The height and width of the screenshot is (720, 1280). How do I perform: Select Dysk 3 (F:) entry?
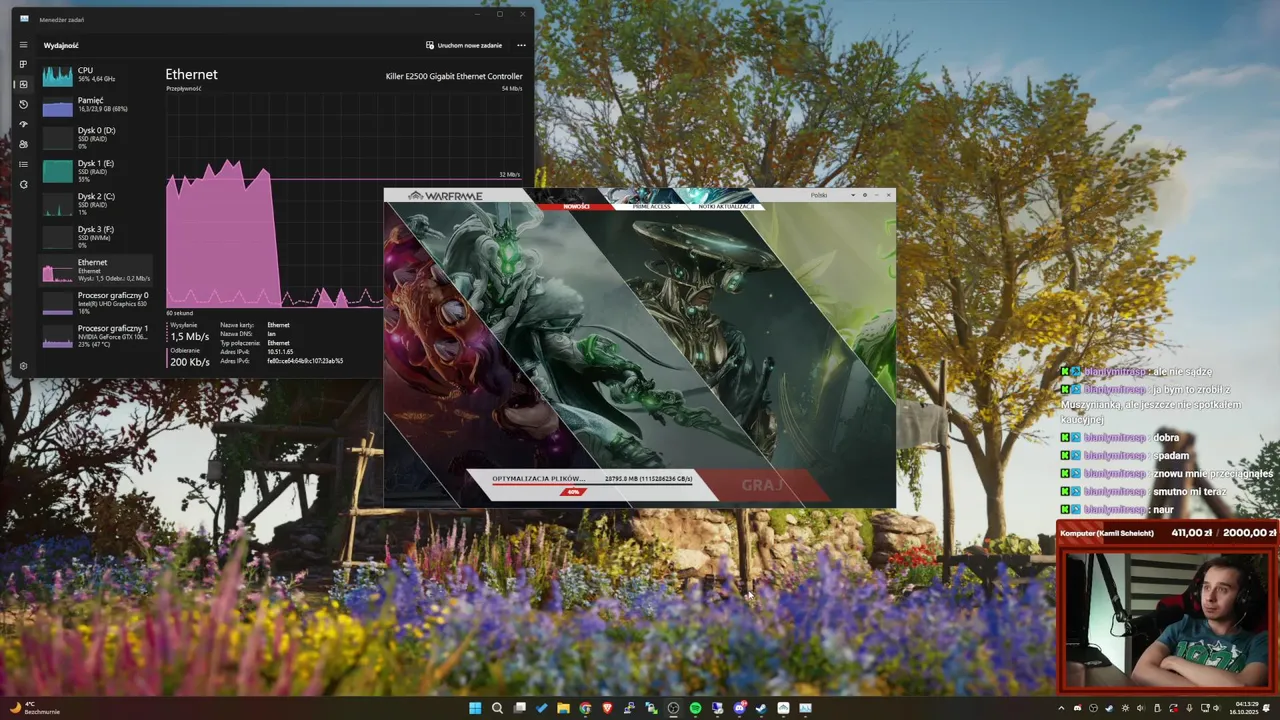[96, 237]
